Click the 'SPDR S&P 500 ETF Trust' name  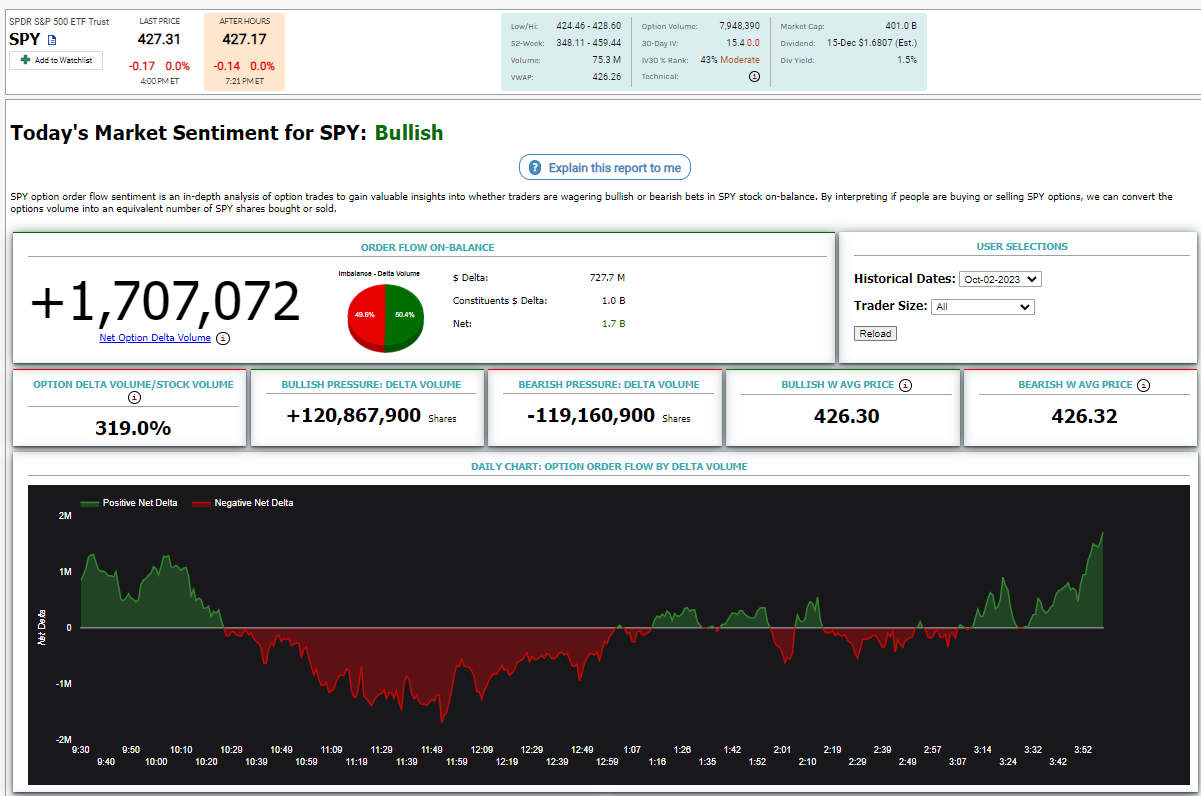(59, 21)
